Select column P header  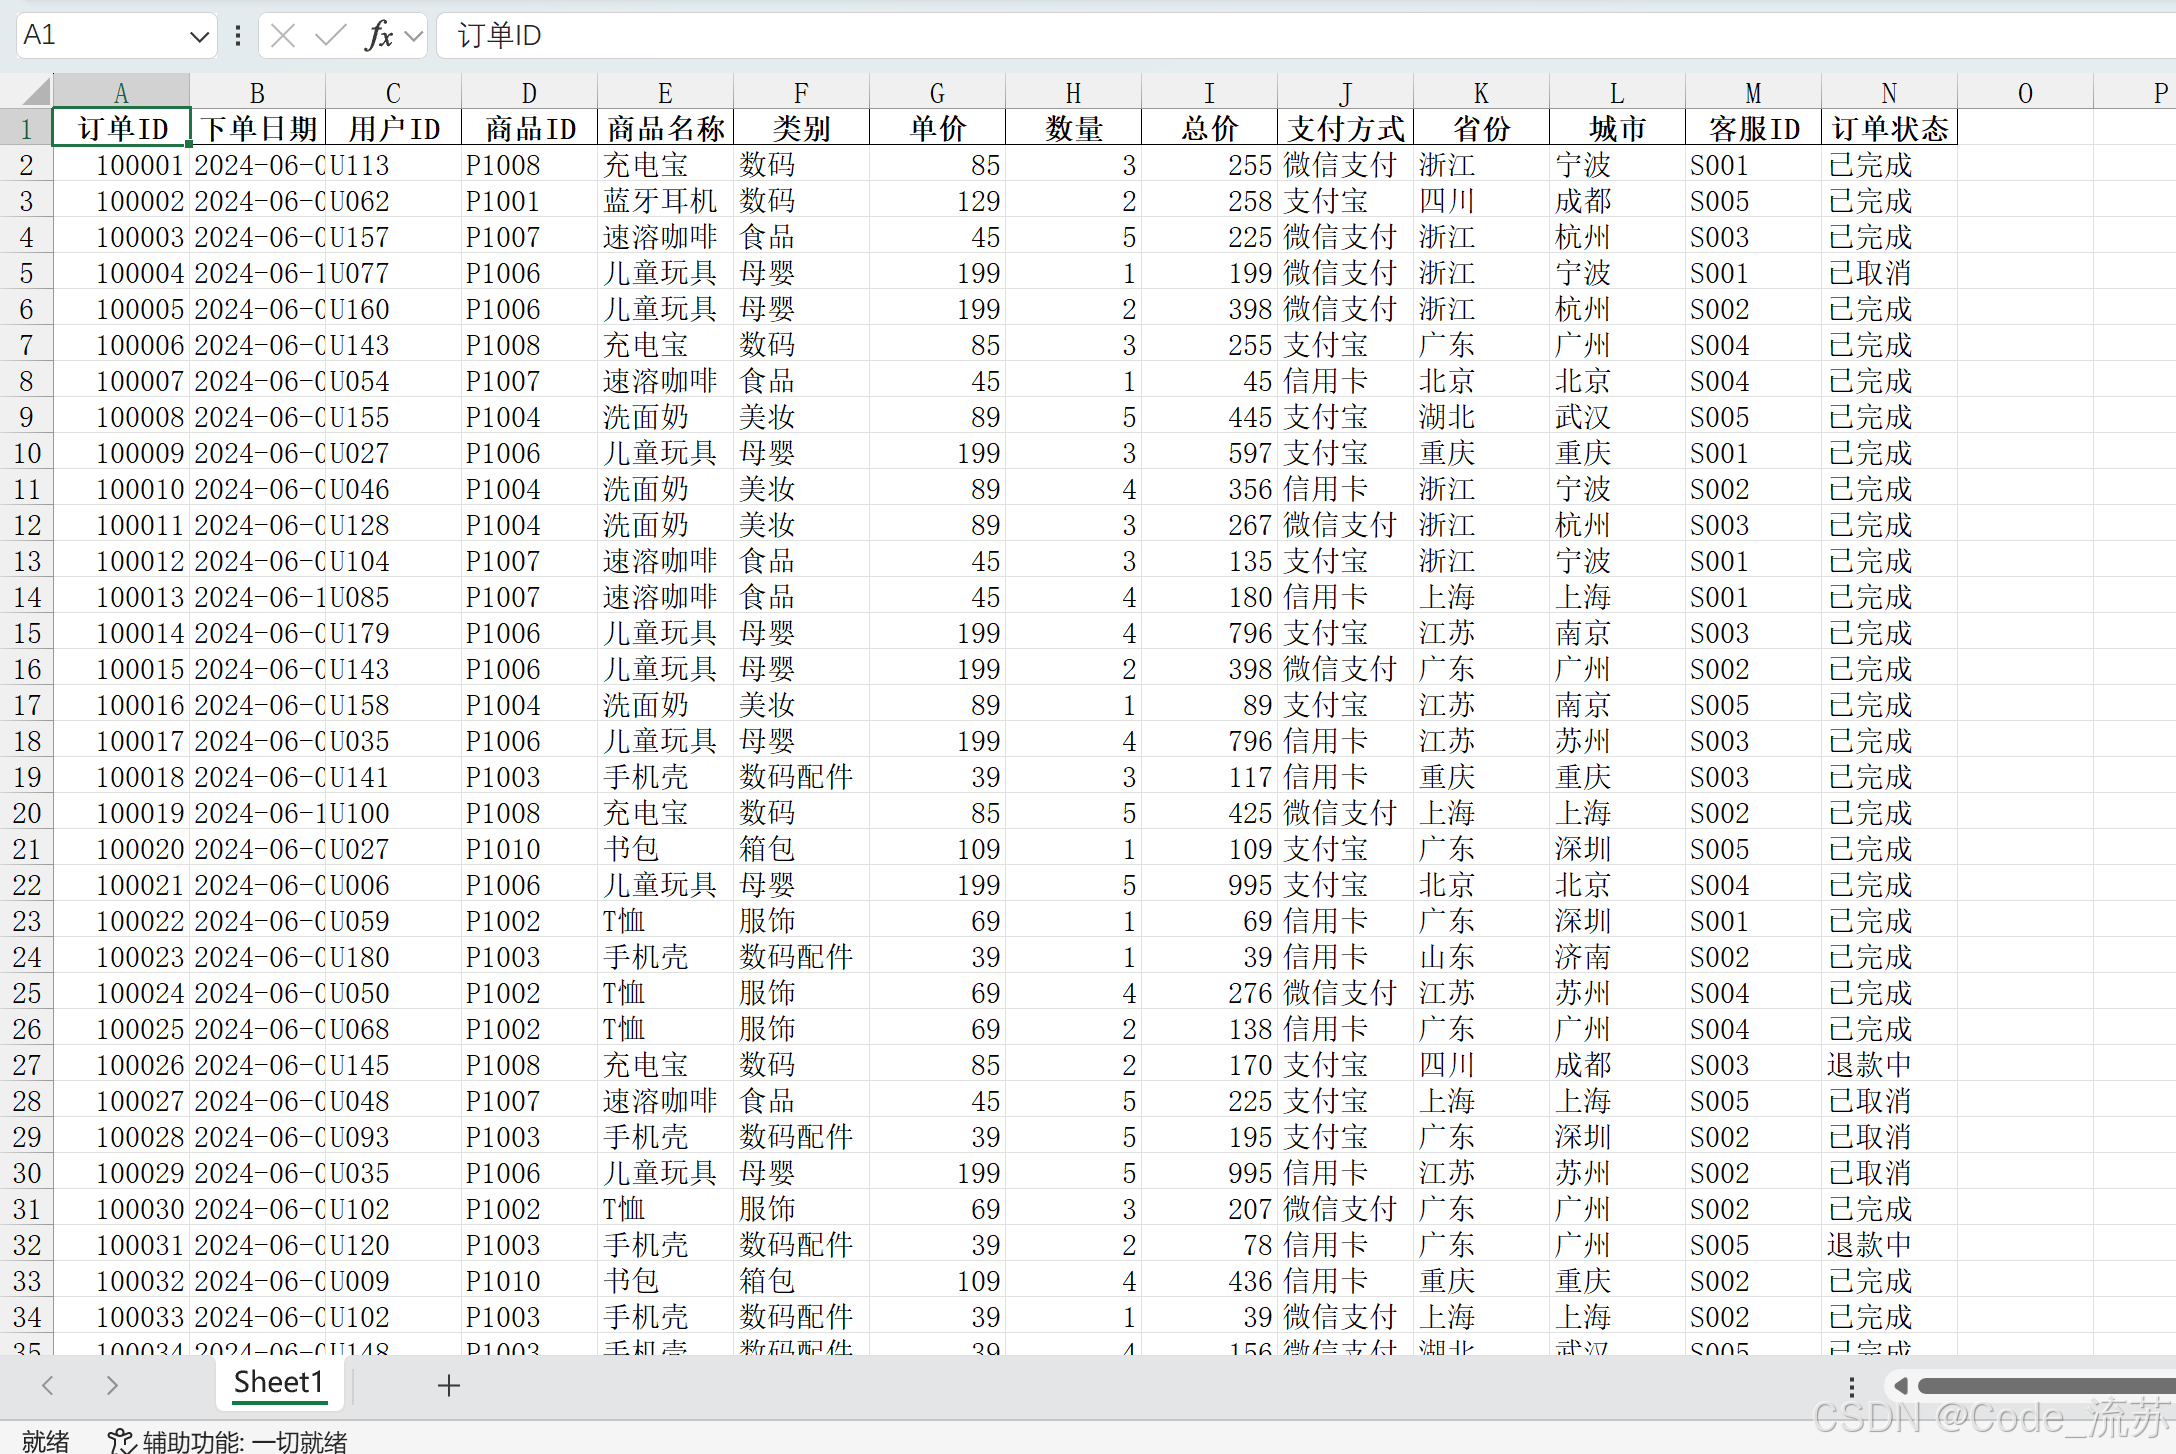[2135, 92]
